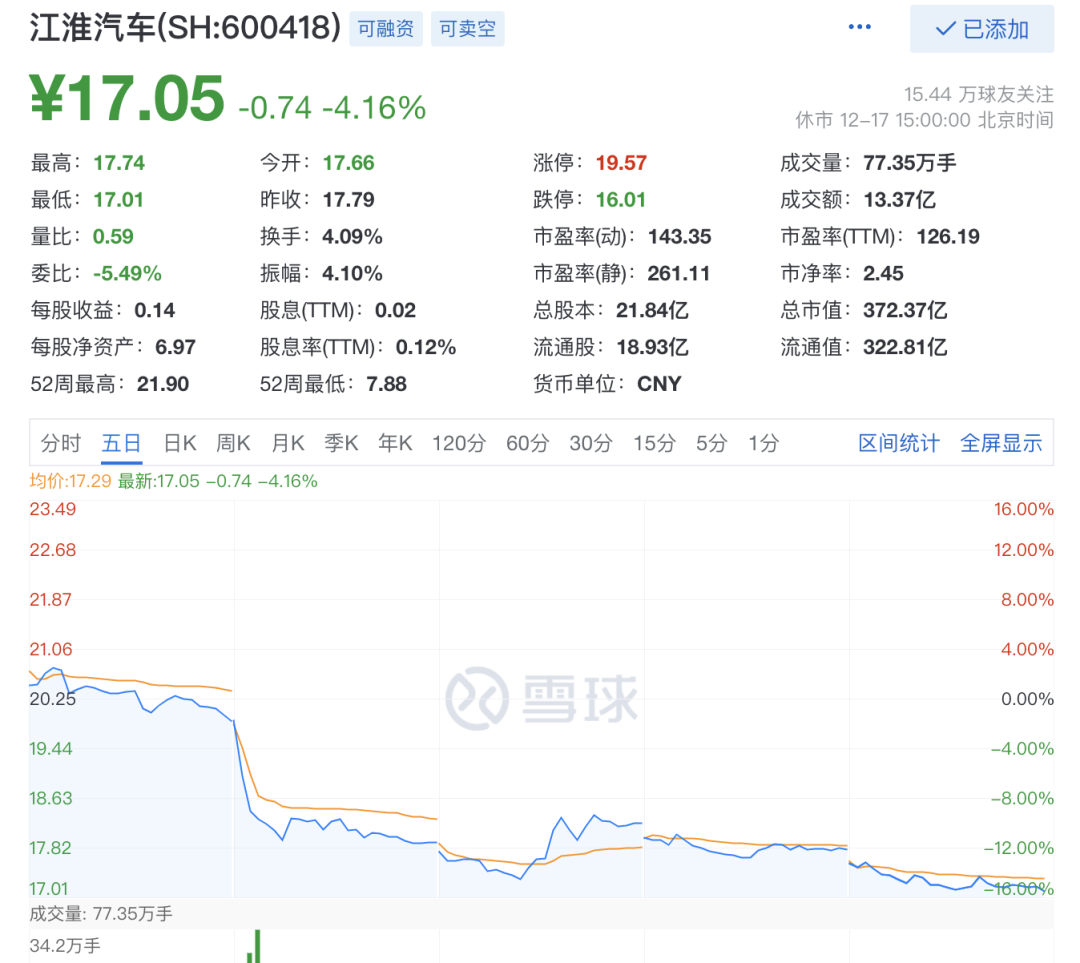
Task: Click the 振幅 value 4.10%
Action: coord(352,274)
